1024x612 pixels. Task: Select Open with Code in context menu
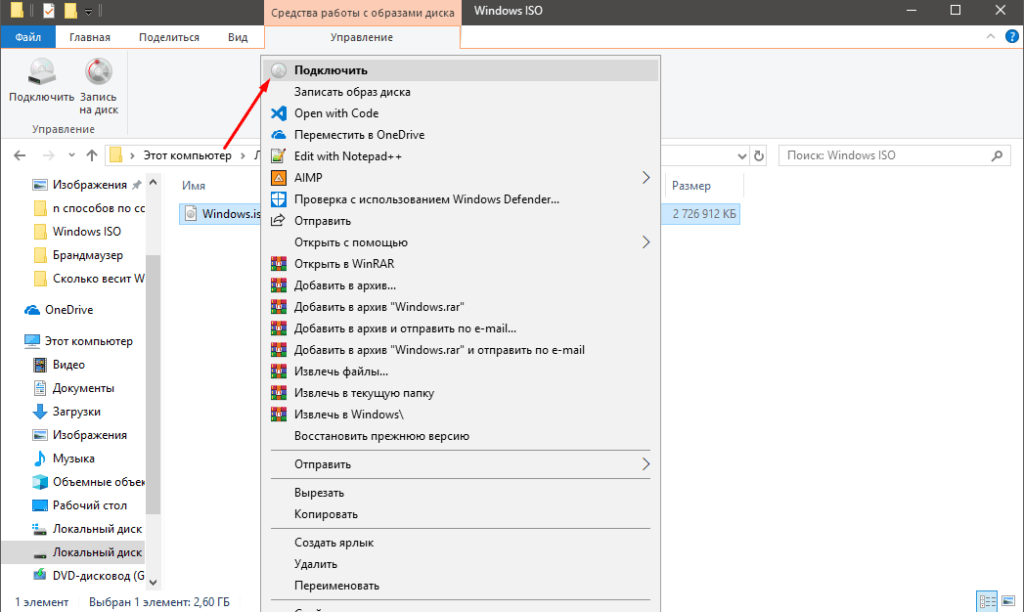tap(336, 113)
